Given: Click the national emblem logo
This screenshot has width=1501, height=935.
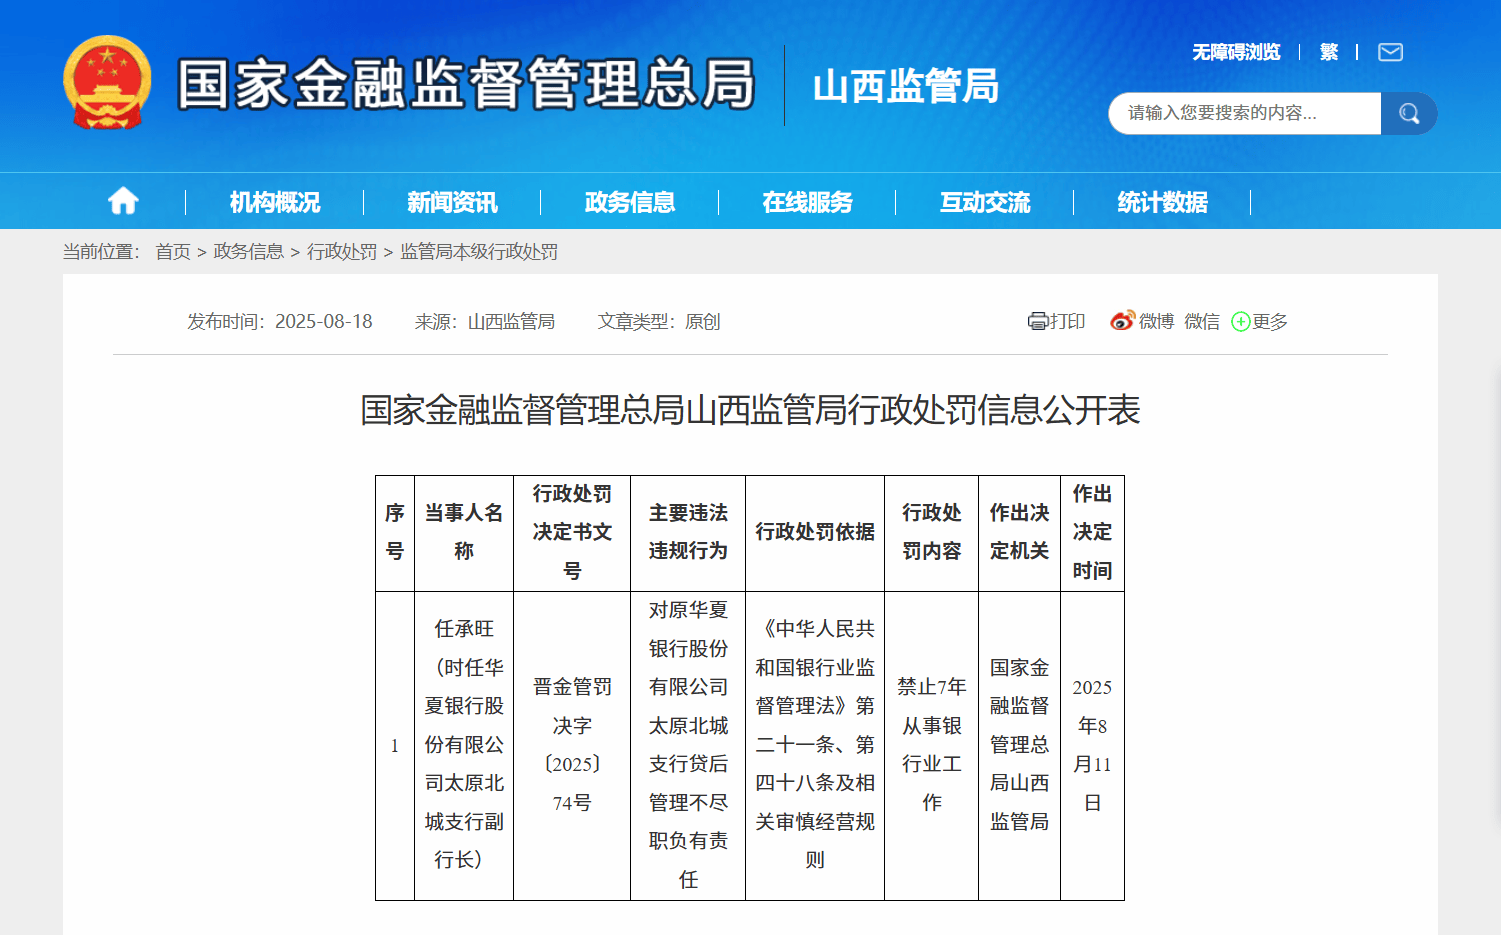Looking at the screenshot, I should (x=107, y=84).
